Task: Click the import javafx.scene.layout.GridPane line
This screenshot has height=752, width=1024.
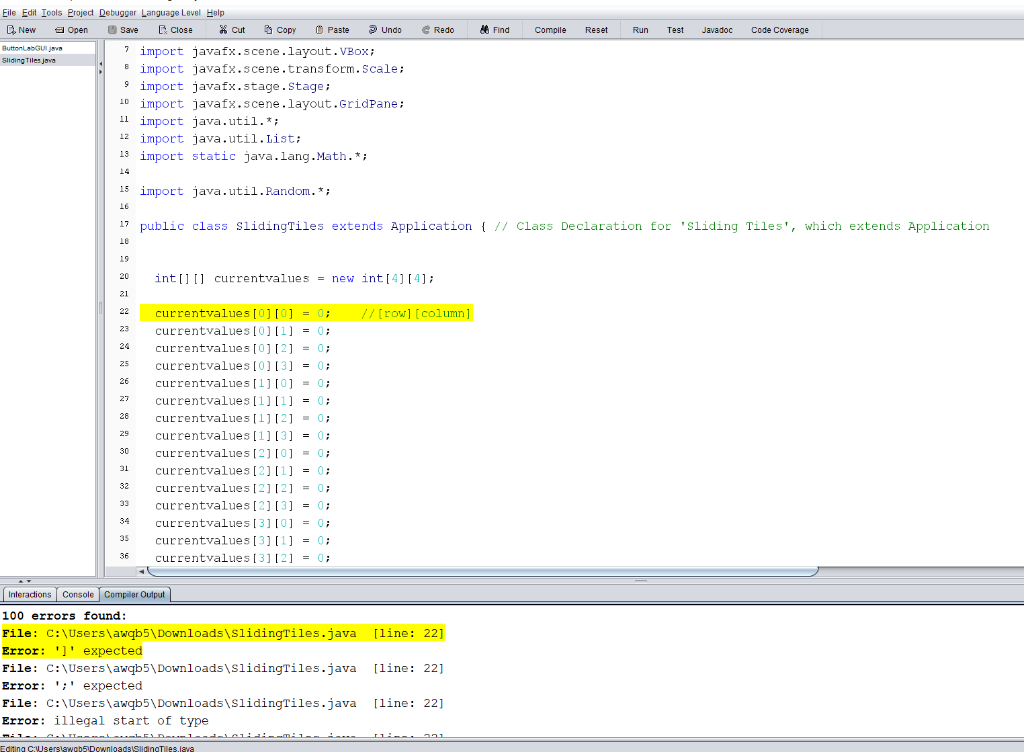Action: (x=272, y=104)
